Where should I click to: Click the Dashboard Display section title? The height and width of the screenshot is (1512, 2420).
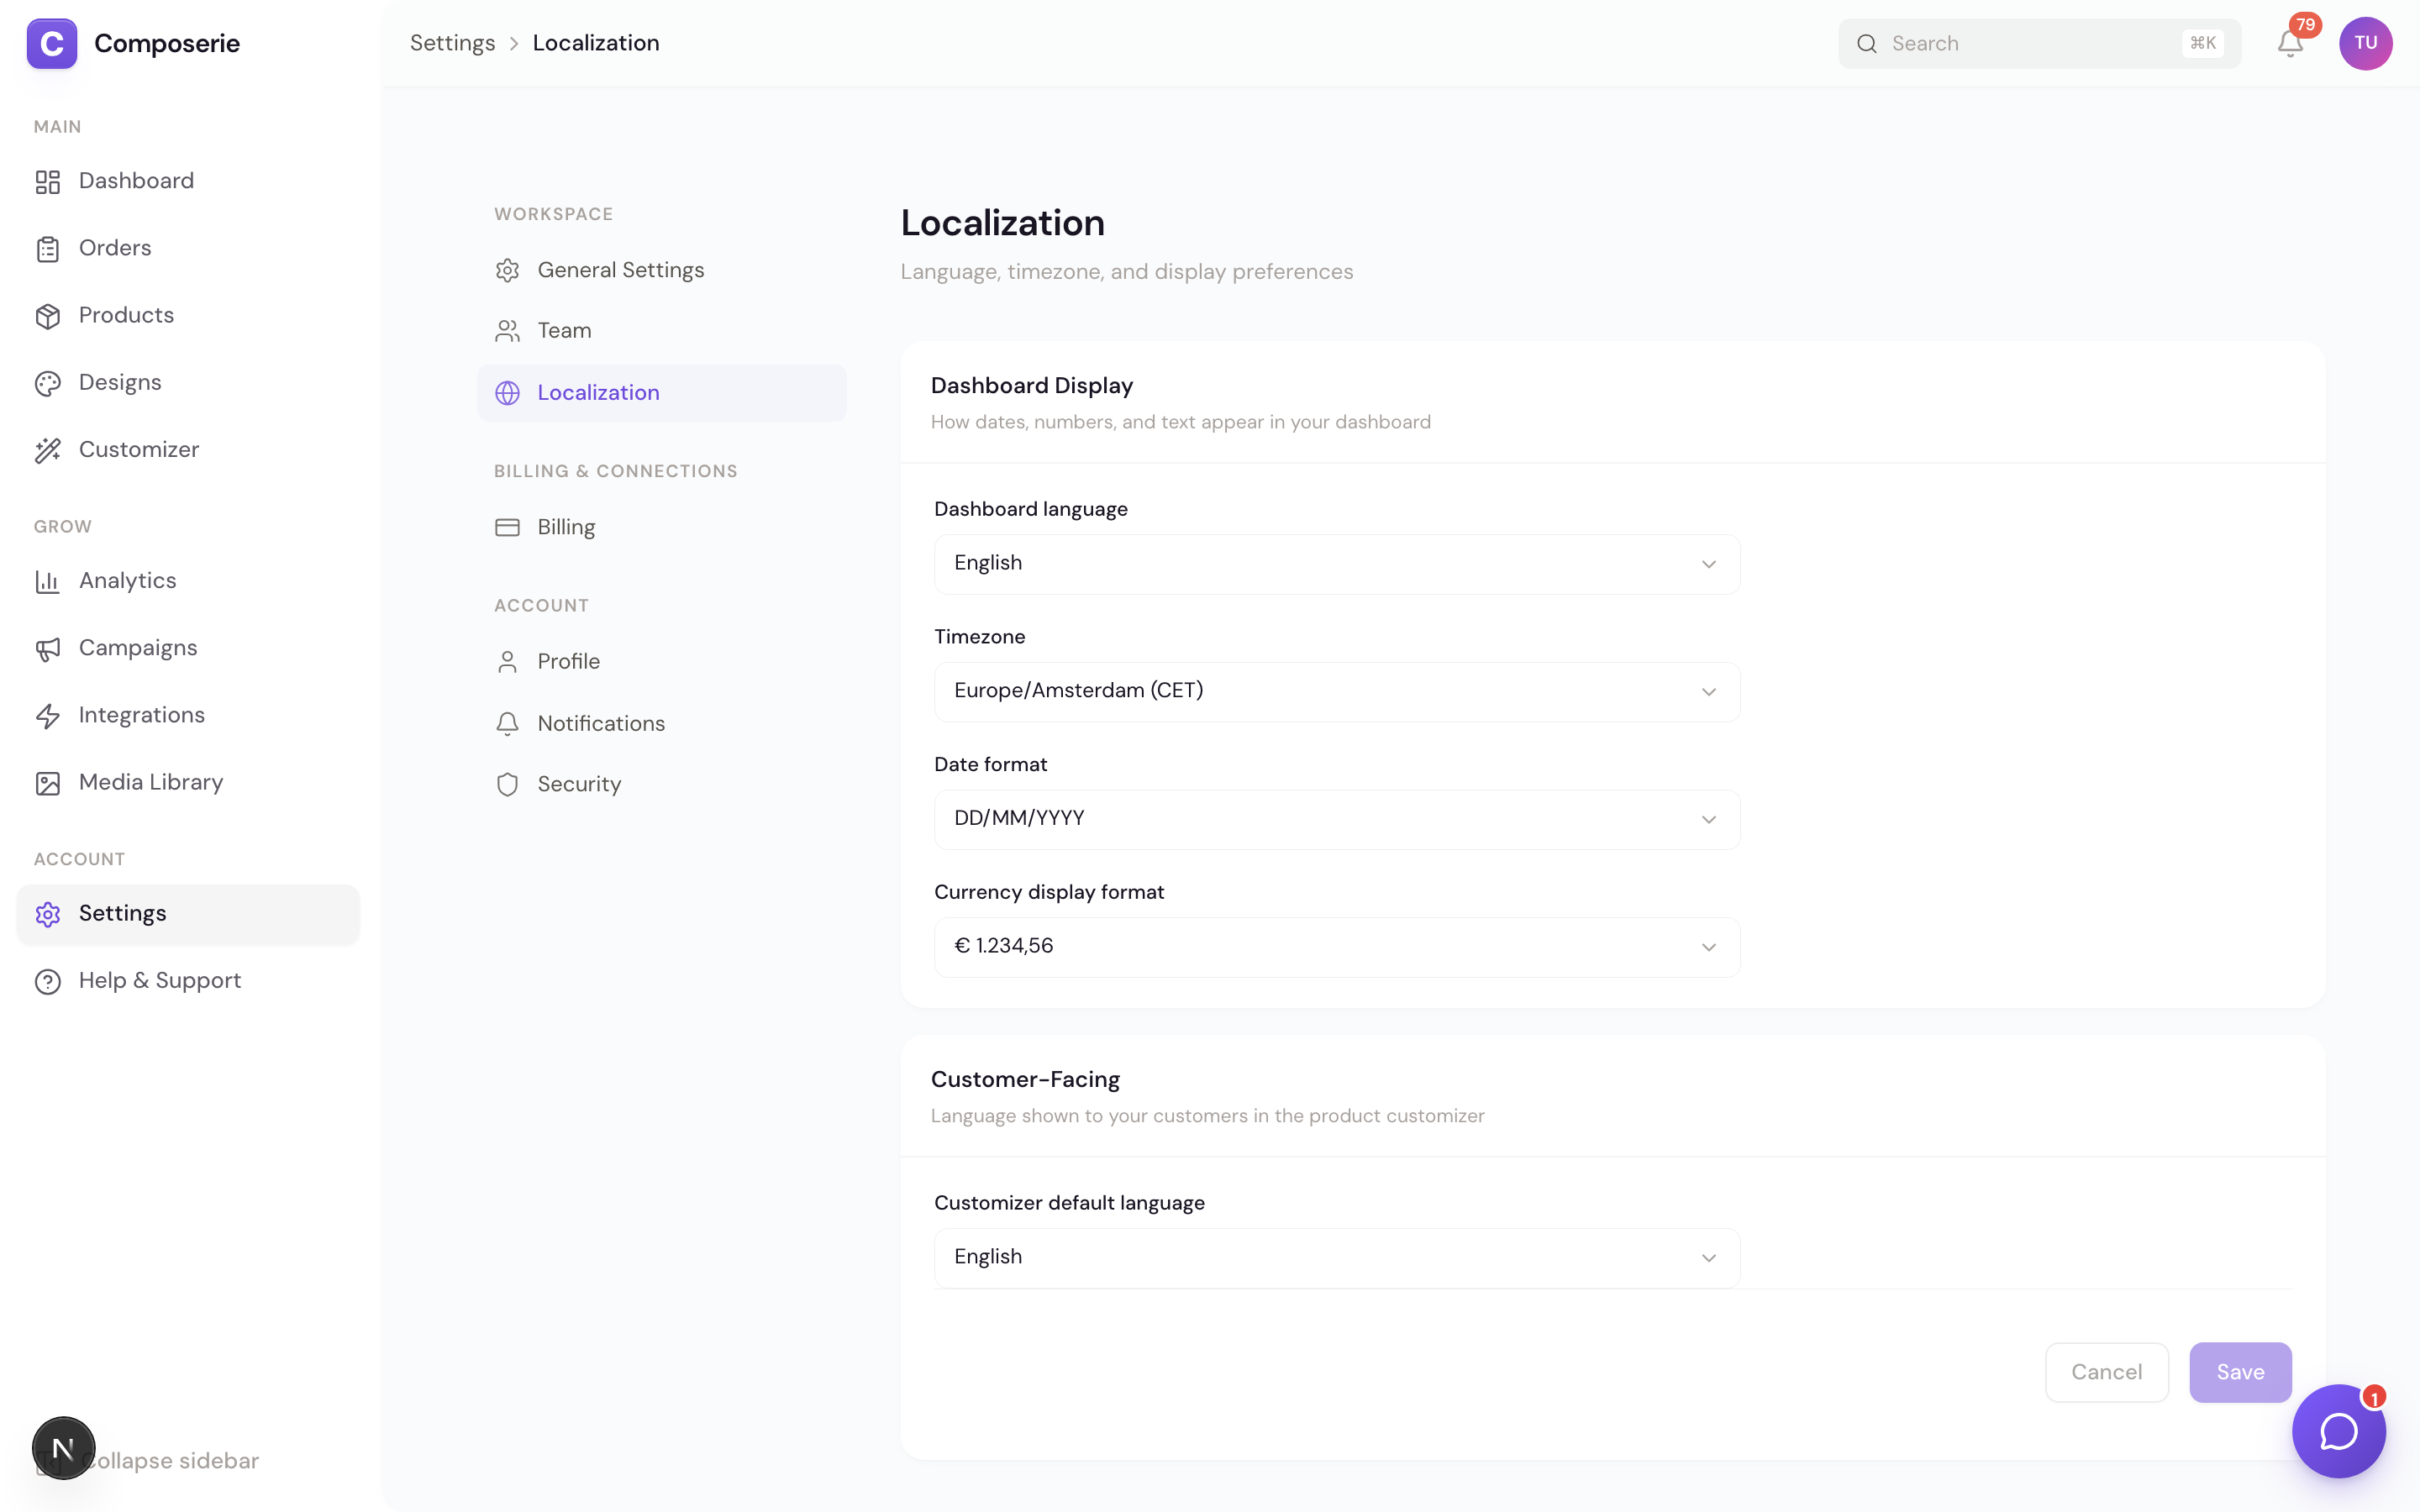point(1031,385)
